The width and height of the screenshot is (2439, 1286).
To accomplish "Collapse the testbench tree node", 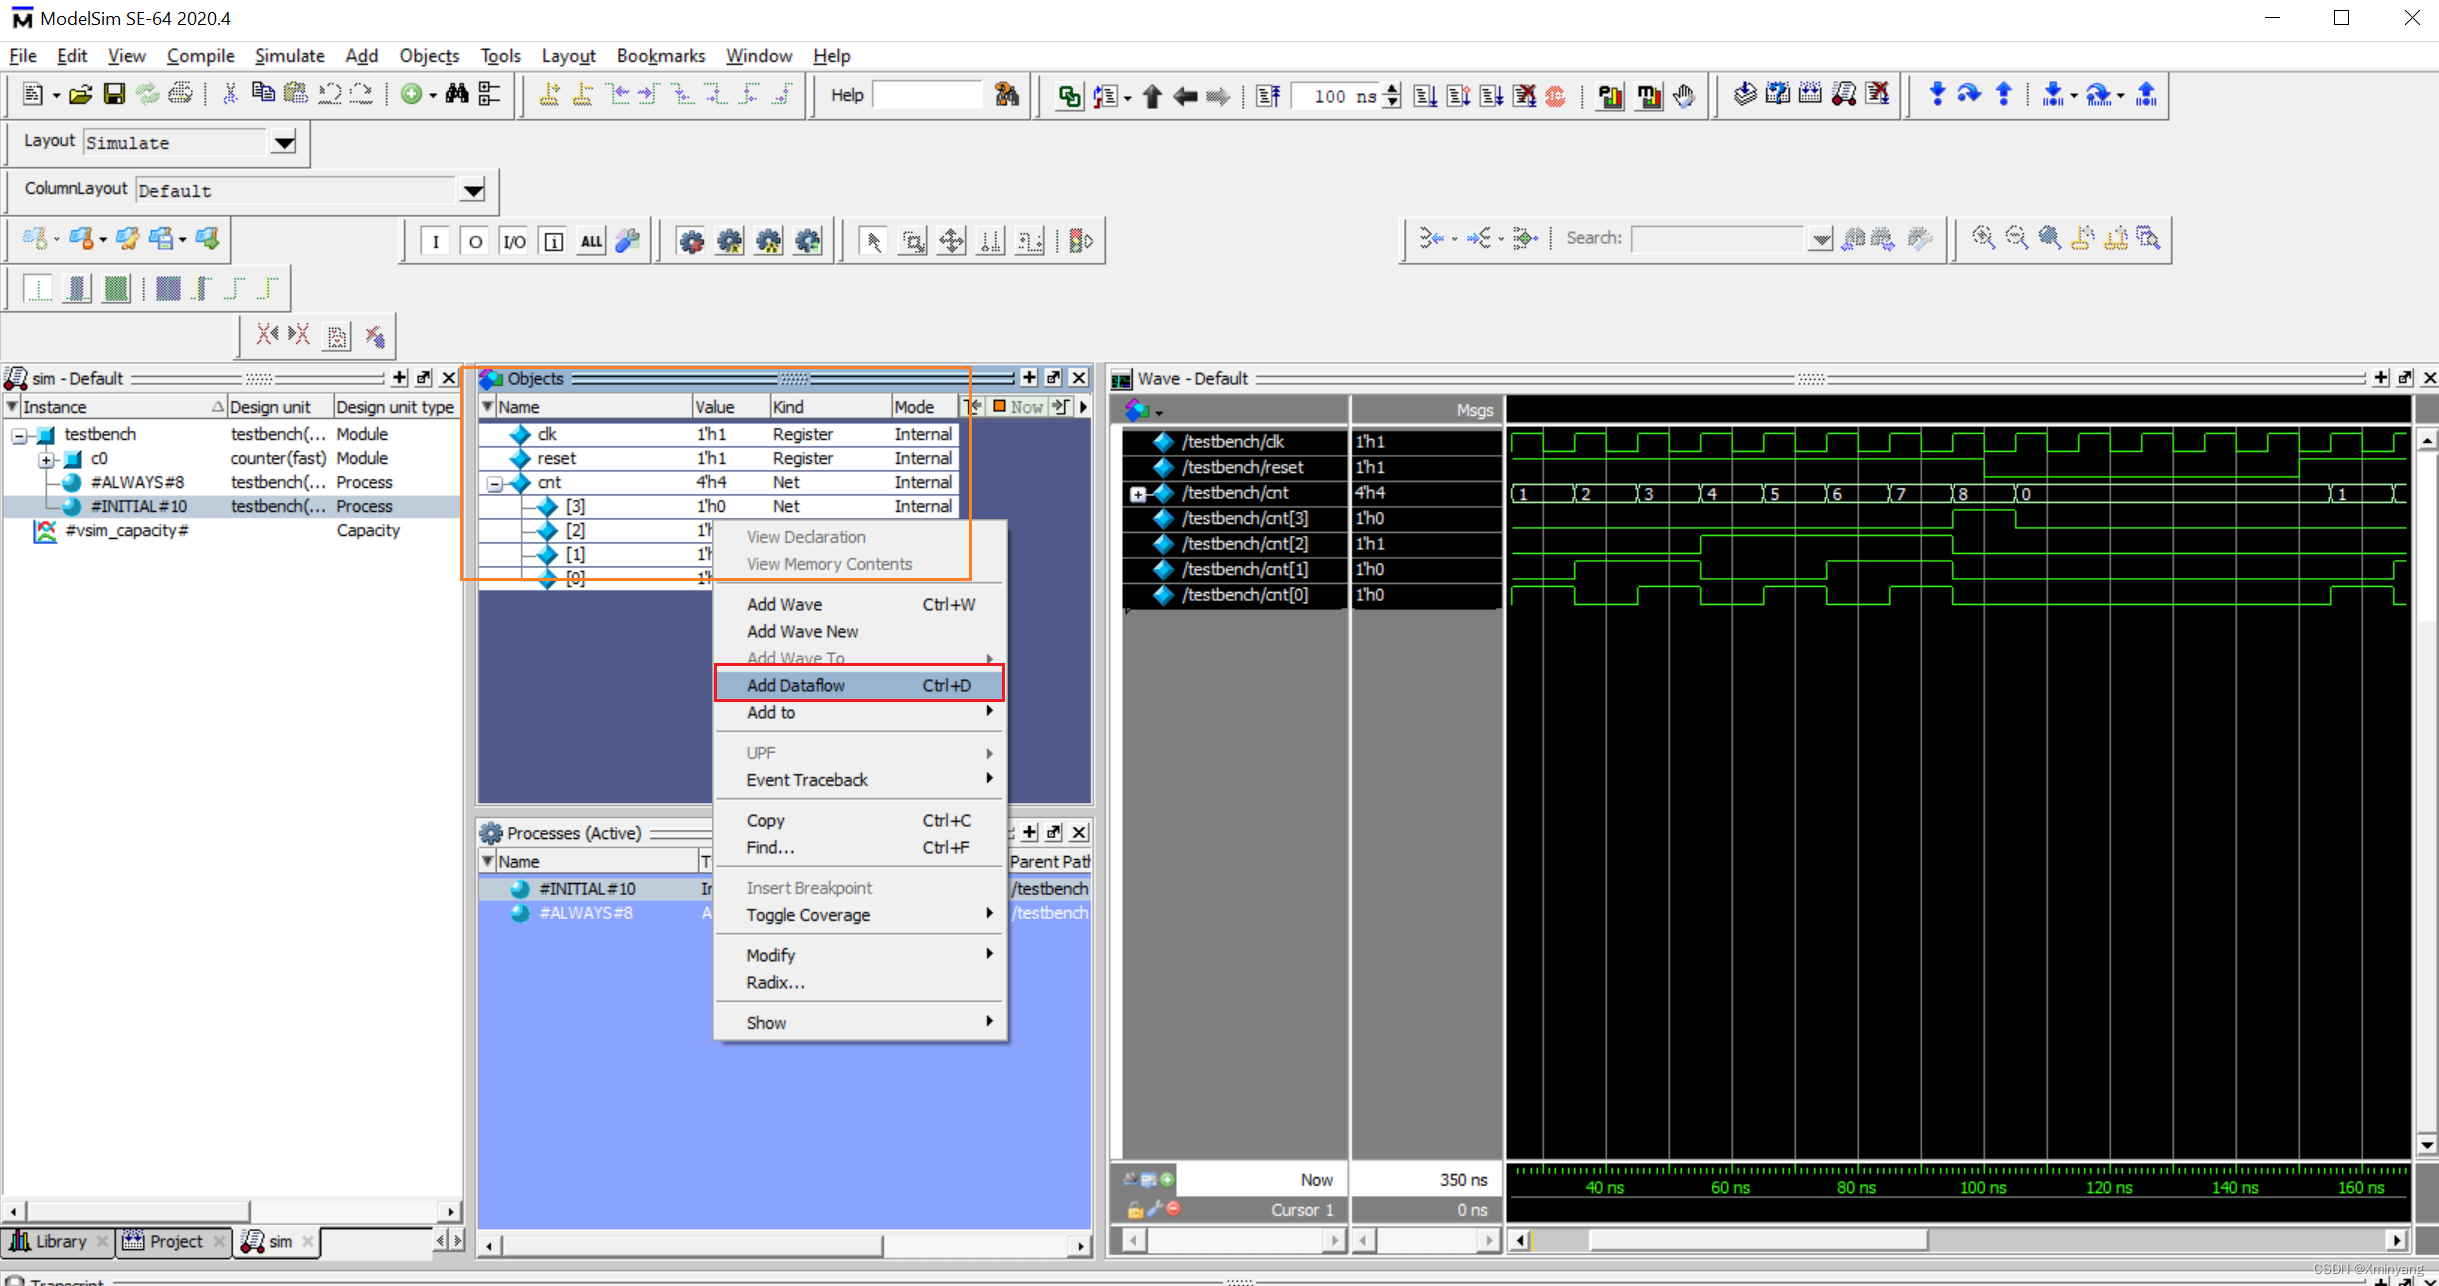I will 19,435.
